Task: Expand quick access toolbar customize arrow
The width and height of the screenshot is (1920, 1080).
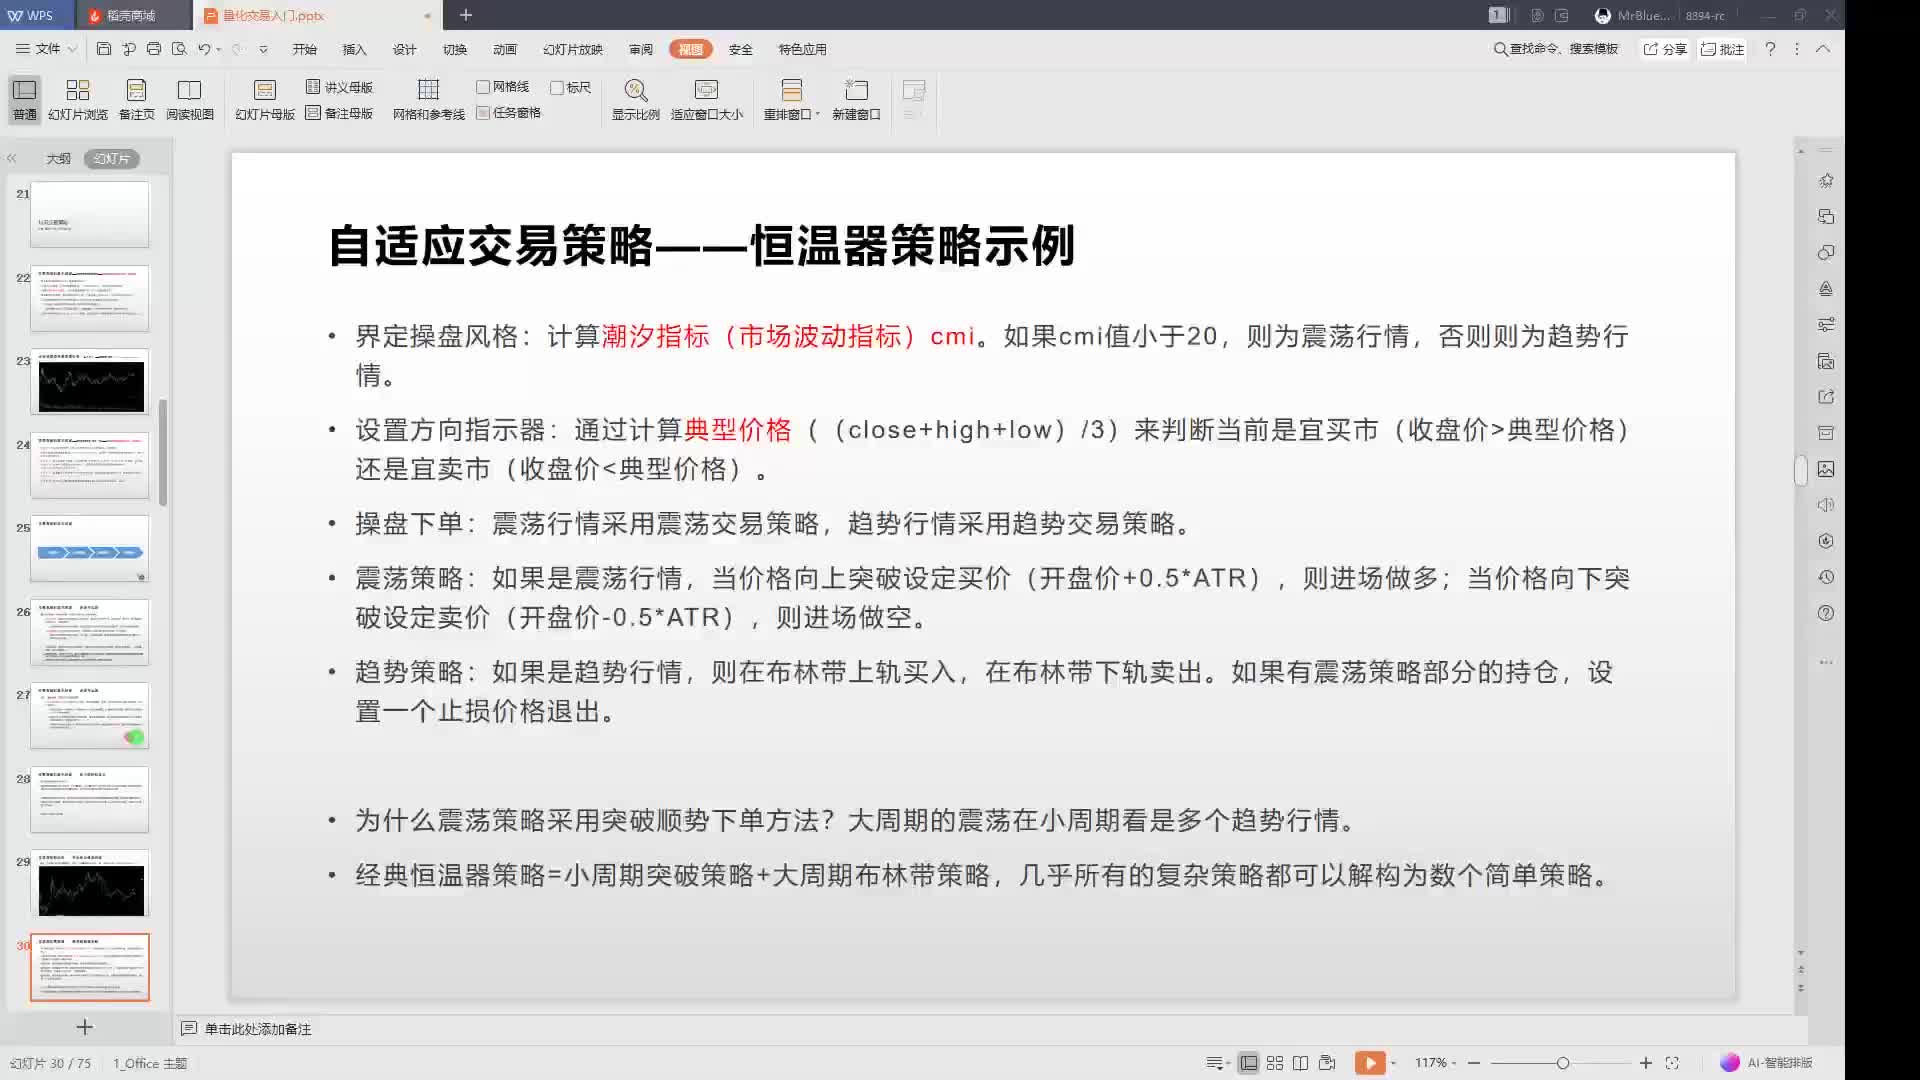Action: (x=263, y=49)
